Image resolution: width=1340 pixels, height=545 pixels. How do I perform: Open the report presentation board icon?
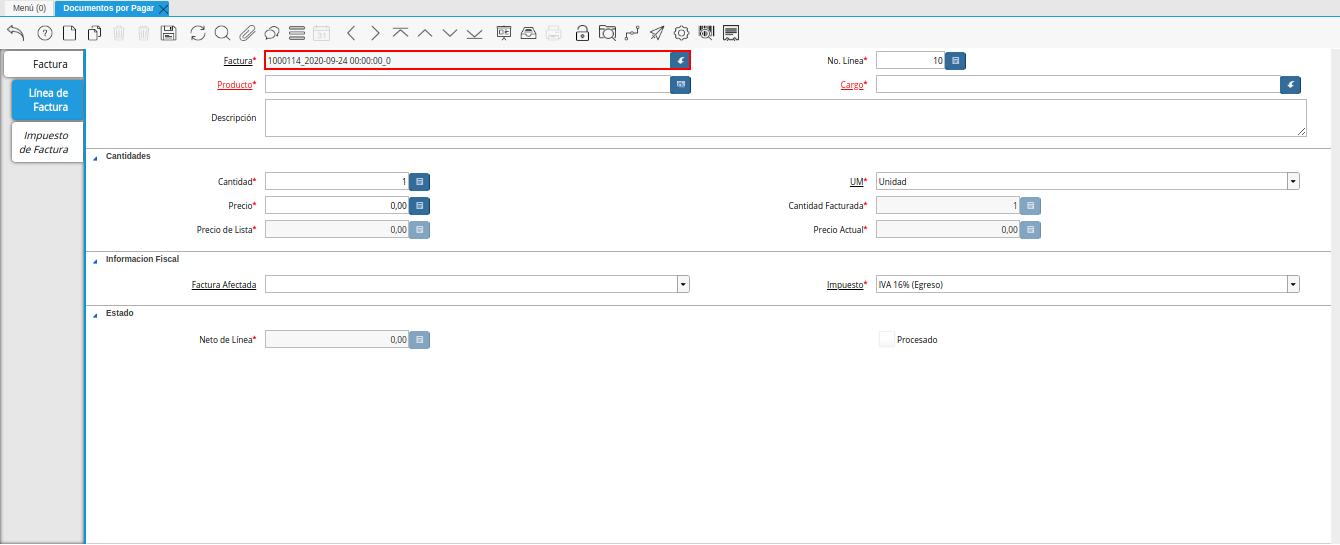(x=504, y=33)
